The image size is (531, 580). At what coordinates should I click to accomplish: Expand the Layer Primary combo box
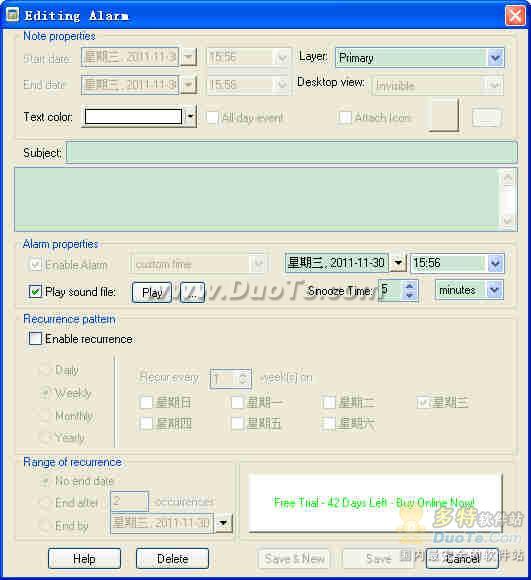(x=495, y=58)
